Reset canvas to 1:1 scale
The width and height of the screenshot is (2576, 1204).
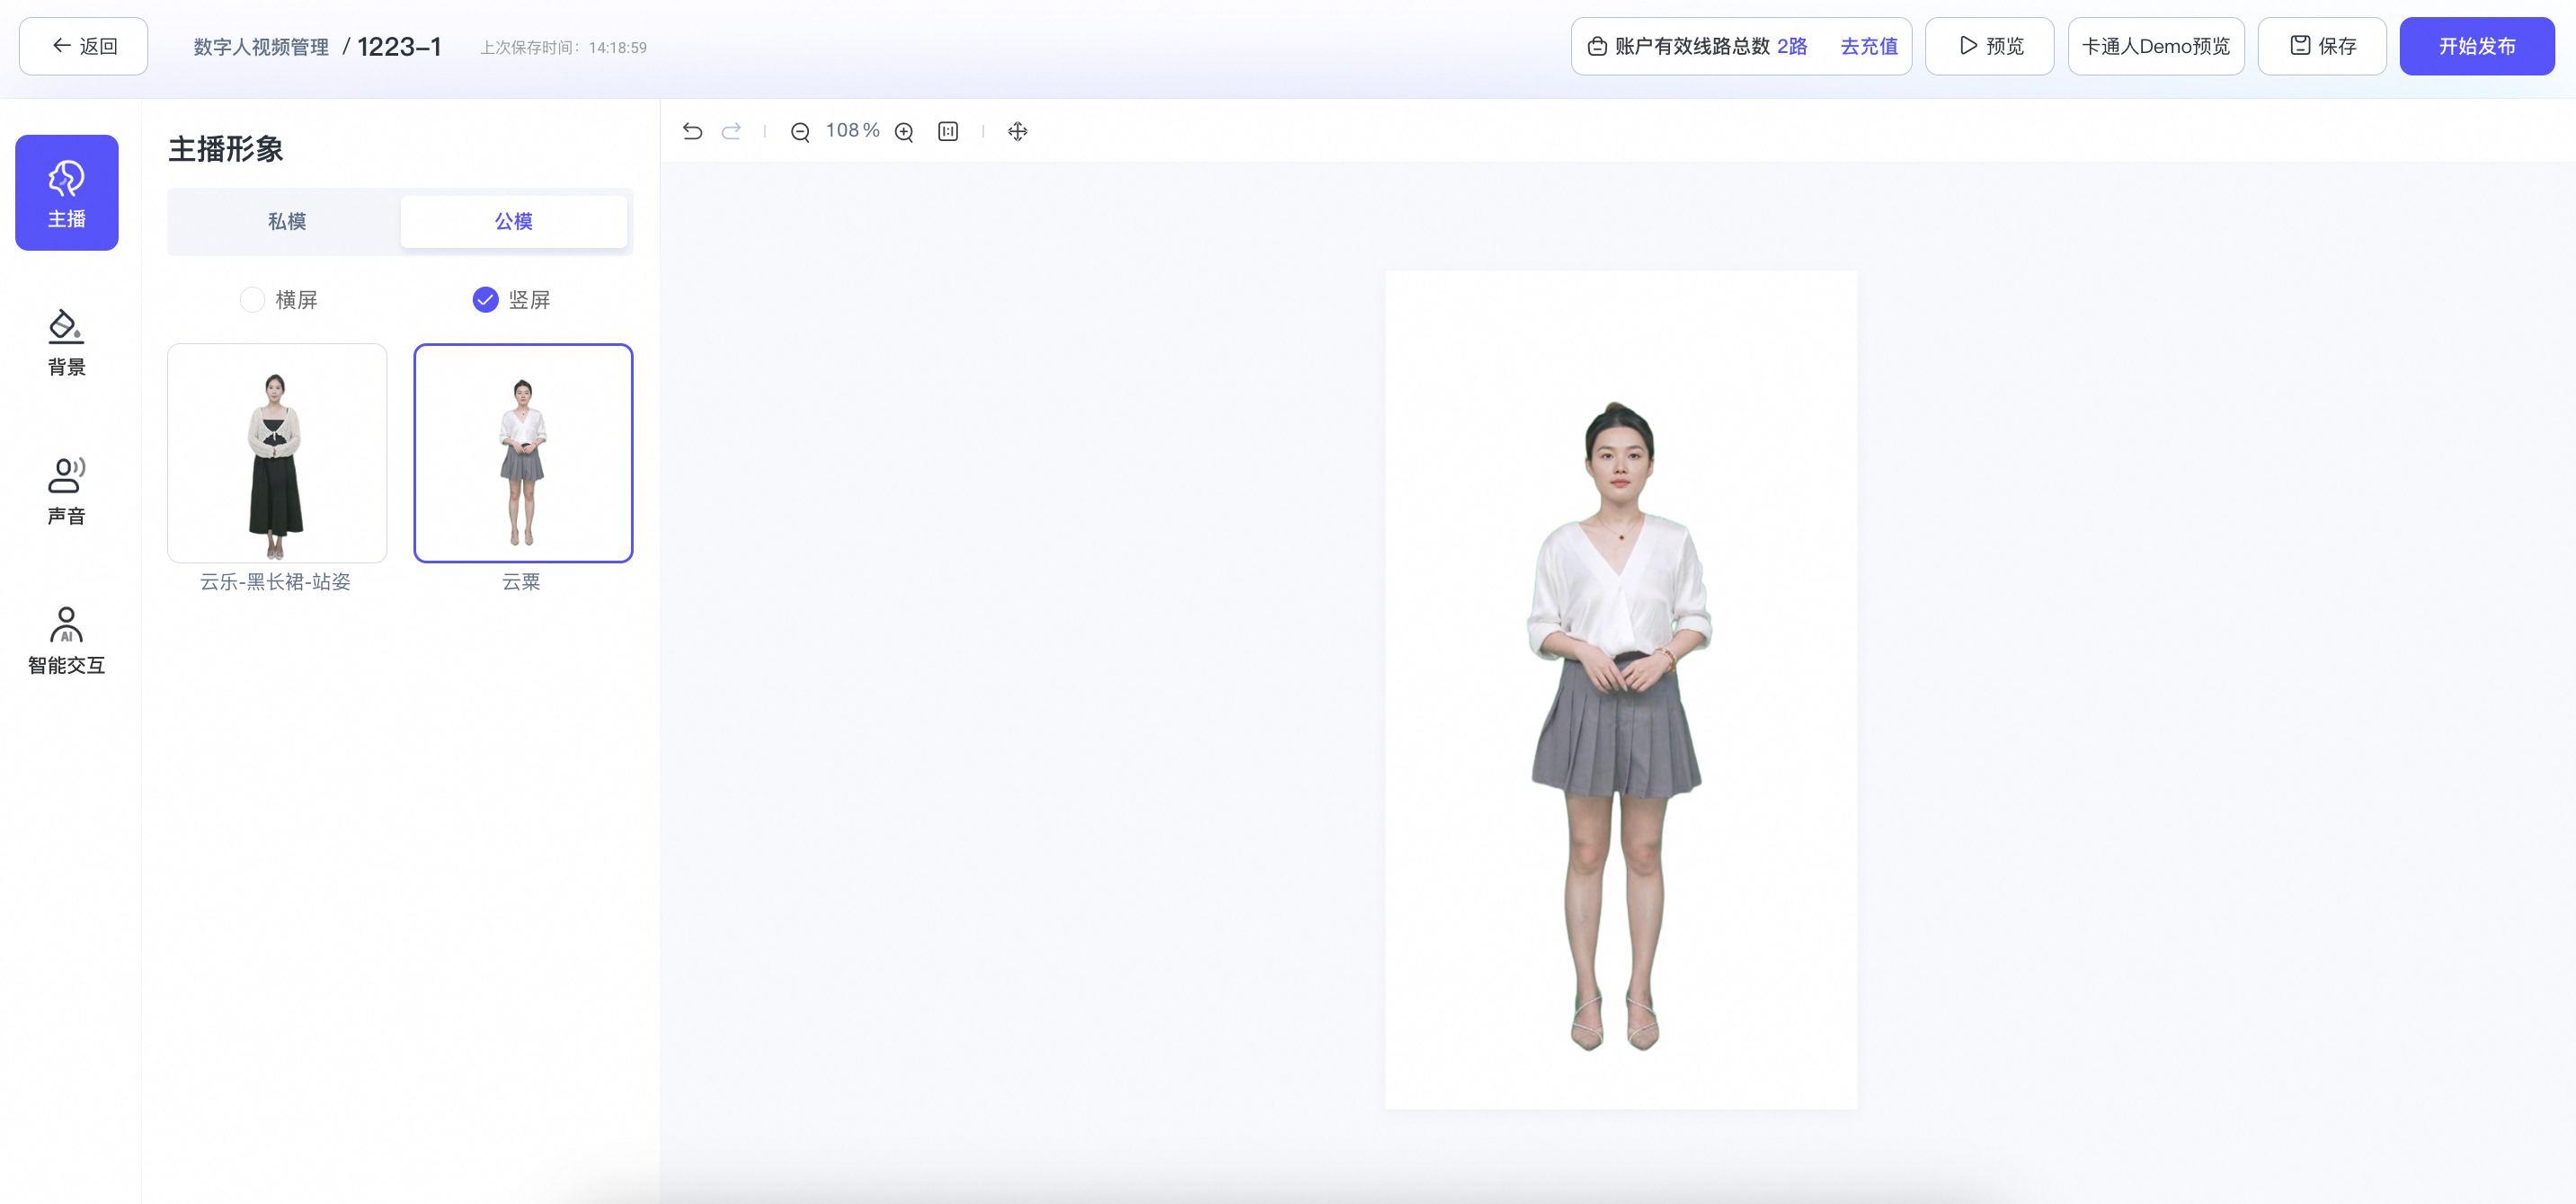pos(948,131)
